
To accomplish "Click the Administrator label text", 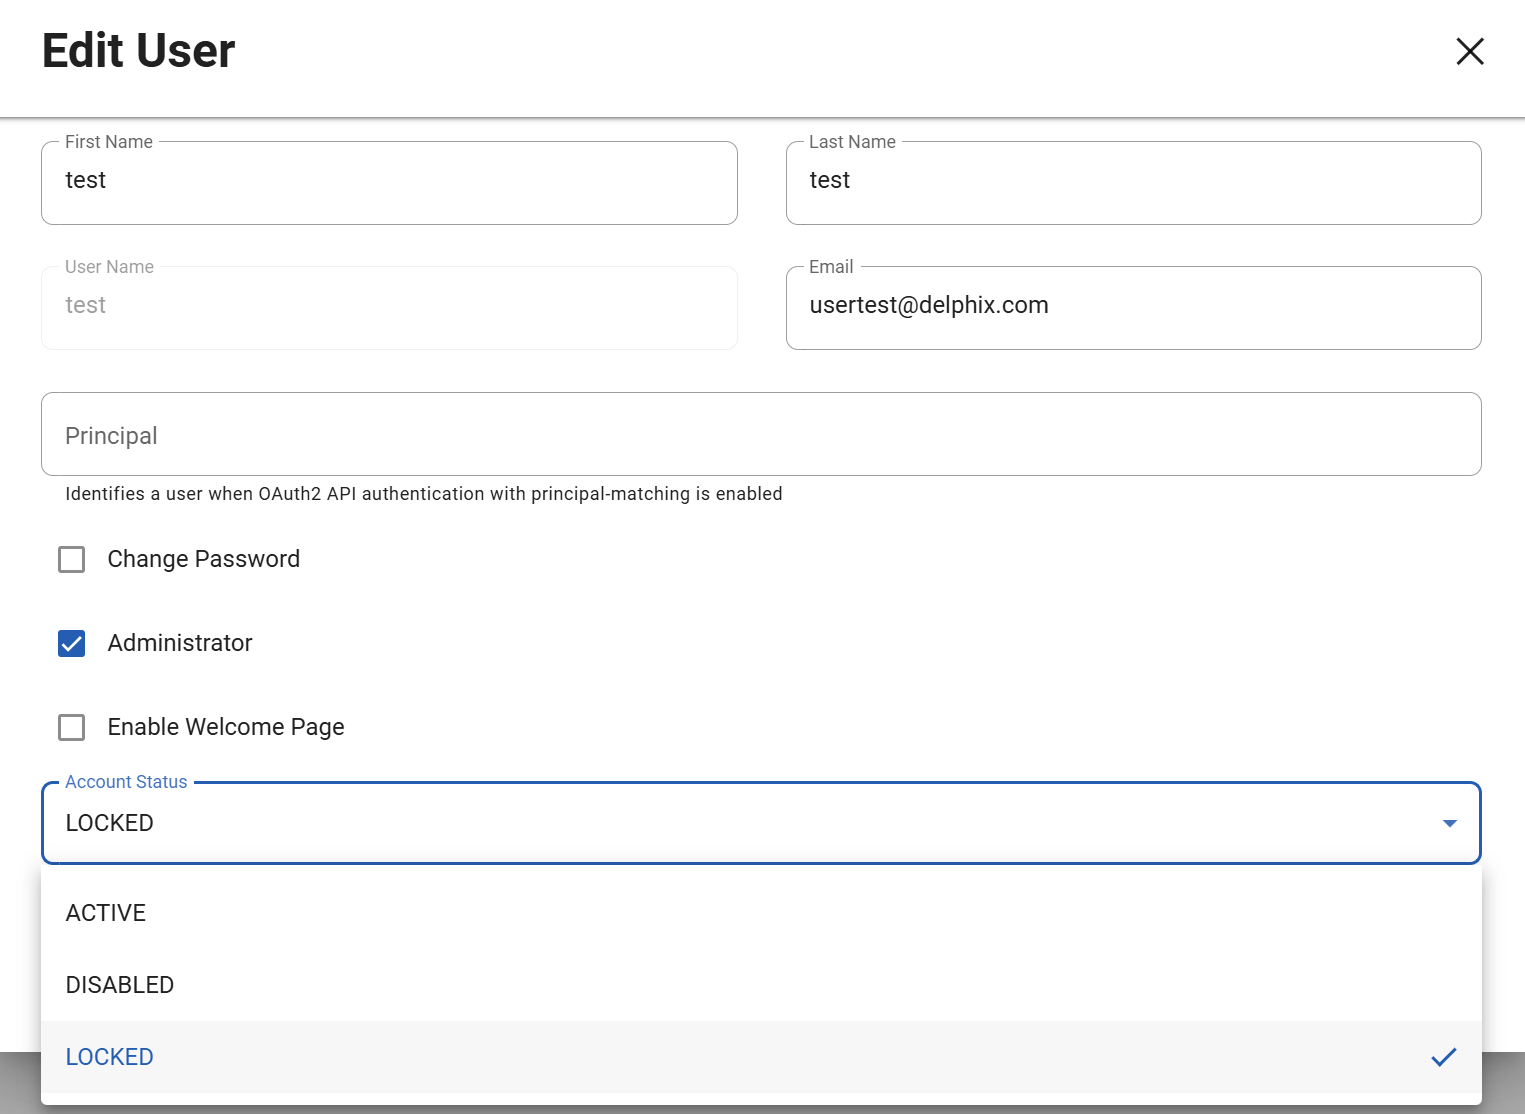I will coord(180,643).
